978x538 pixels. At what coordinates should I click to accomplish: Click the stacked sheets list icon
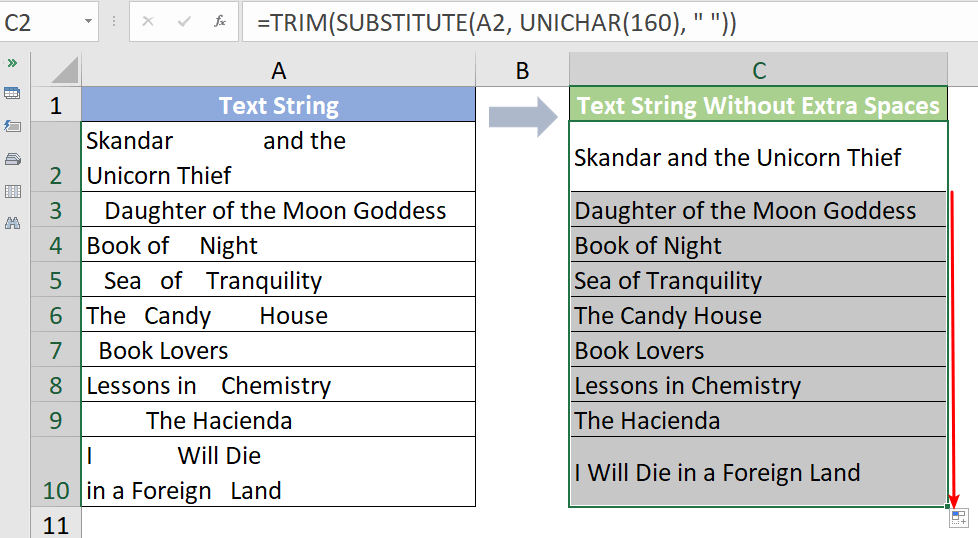click(x=13, y=158)
